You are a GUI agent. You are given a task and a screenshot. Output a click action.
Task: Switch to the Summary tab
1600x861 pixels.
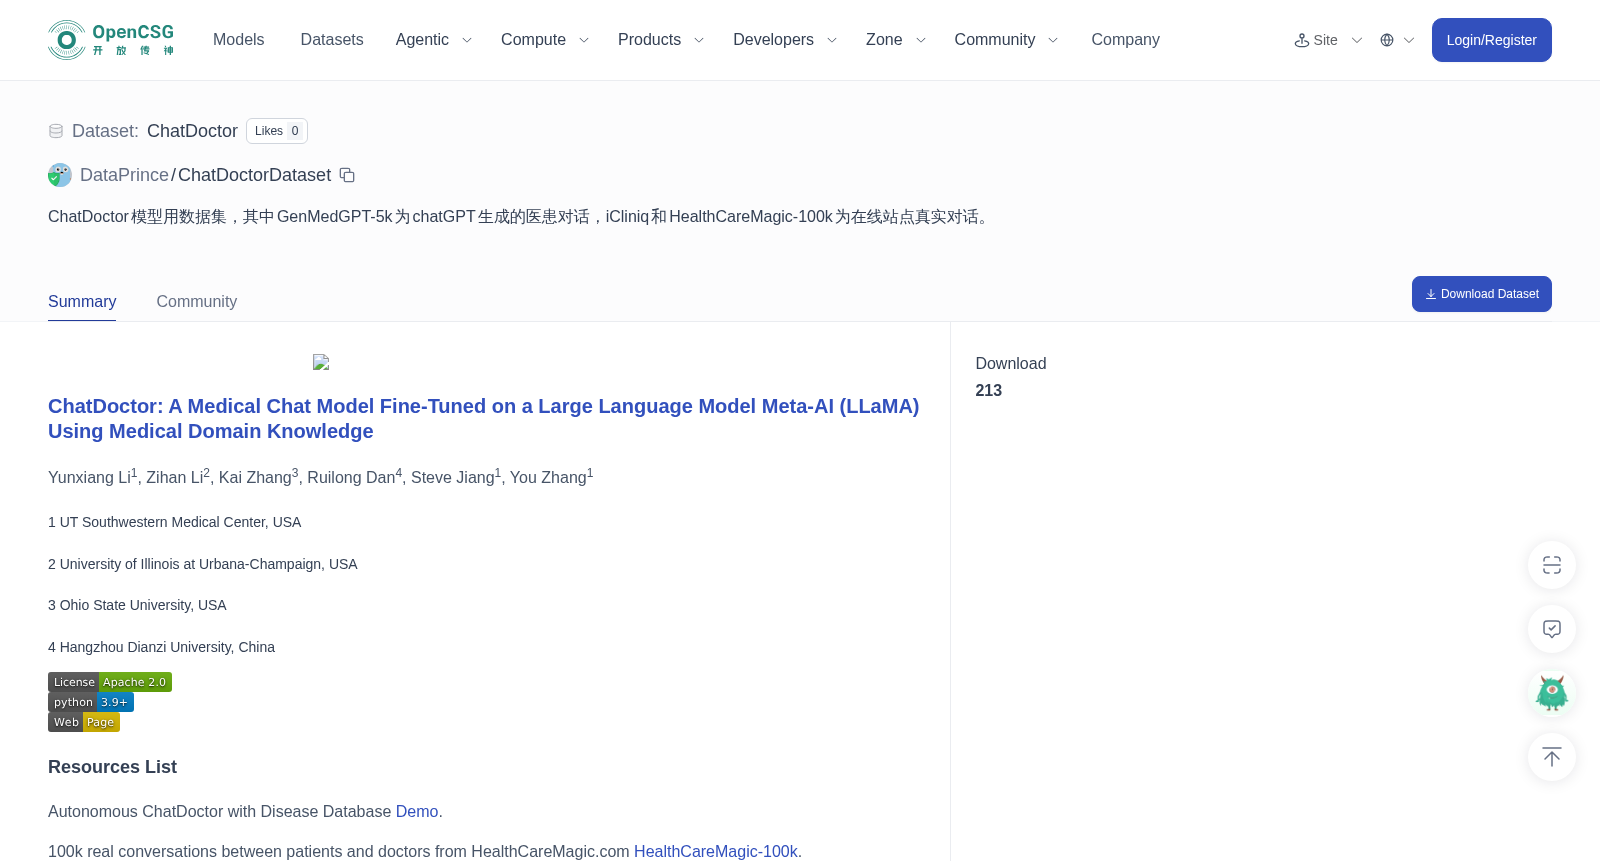click(x=82, y=302)
